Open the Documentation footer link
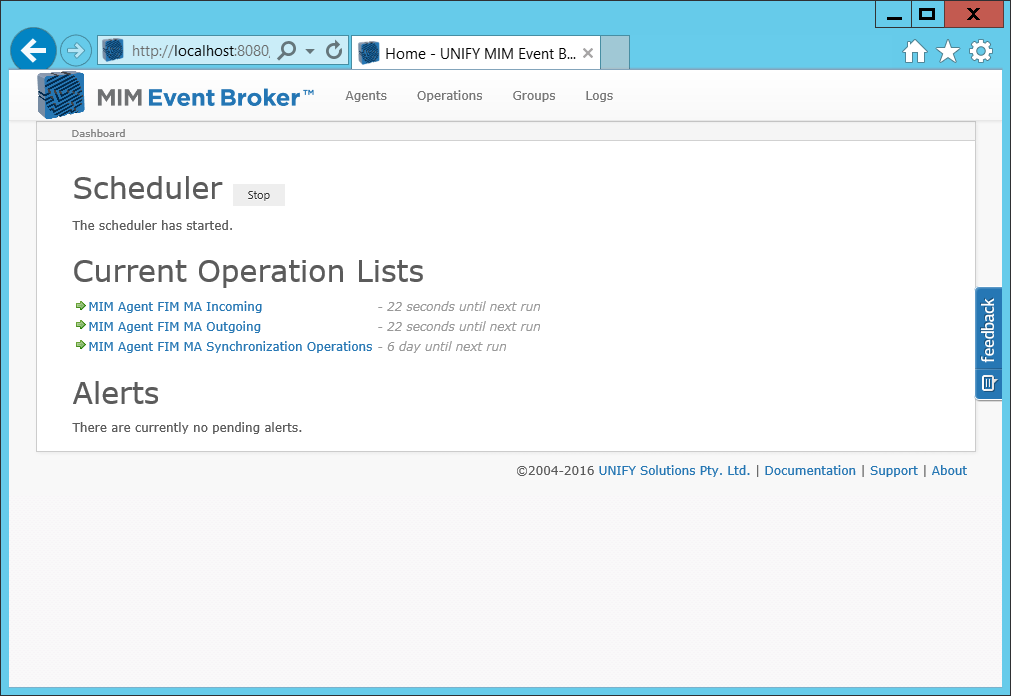Screen dimensions: 1011x696 point(810,470)
